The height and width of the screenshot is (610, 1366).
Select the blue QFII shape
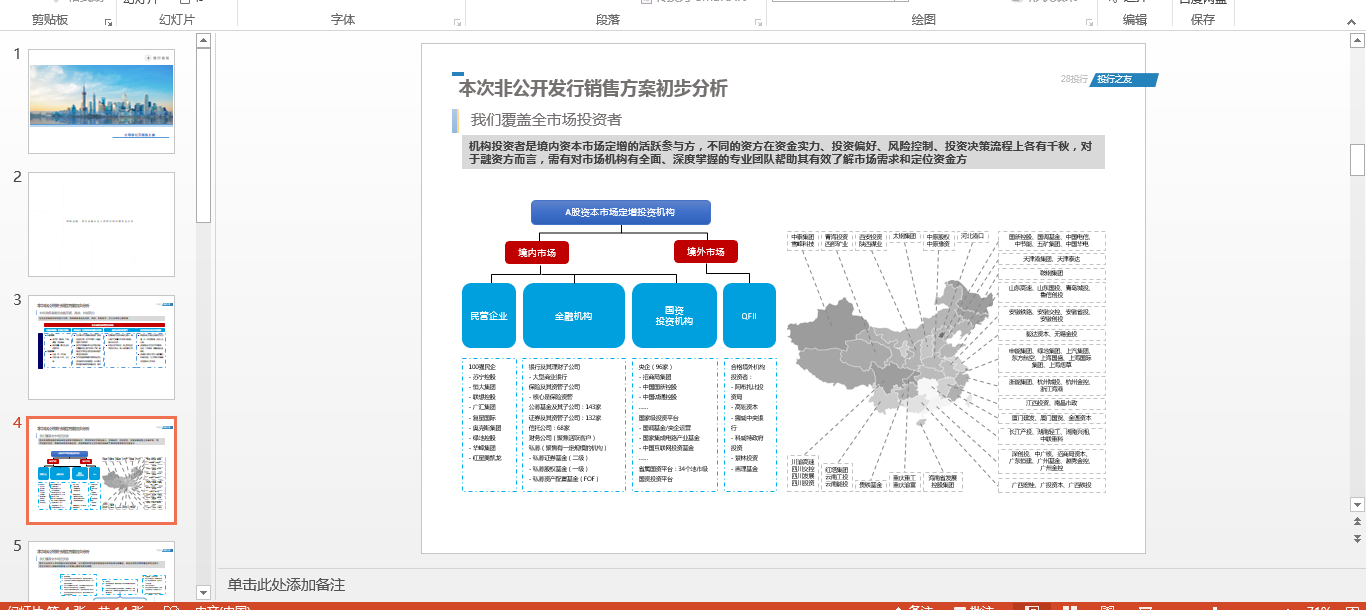click(x=749, y=316)
